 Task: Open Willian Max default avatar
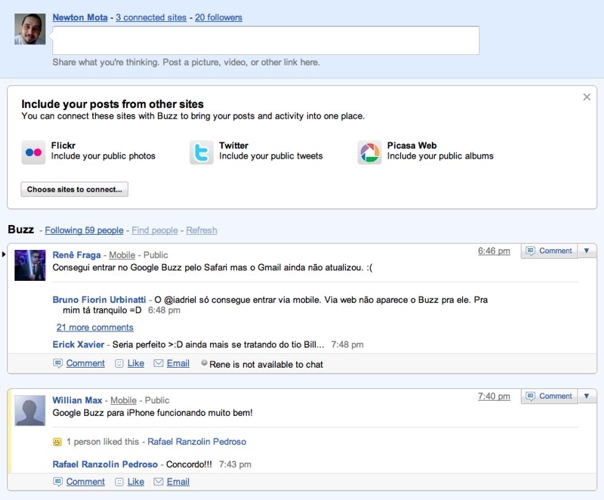[x=30, y=410]
